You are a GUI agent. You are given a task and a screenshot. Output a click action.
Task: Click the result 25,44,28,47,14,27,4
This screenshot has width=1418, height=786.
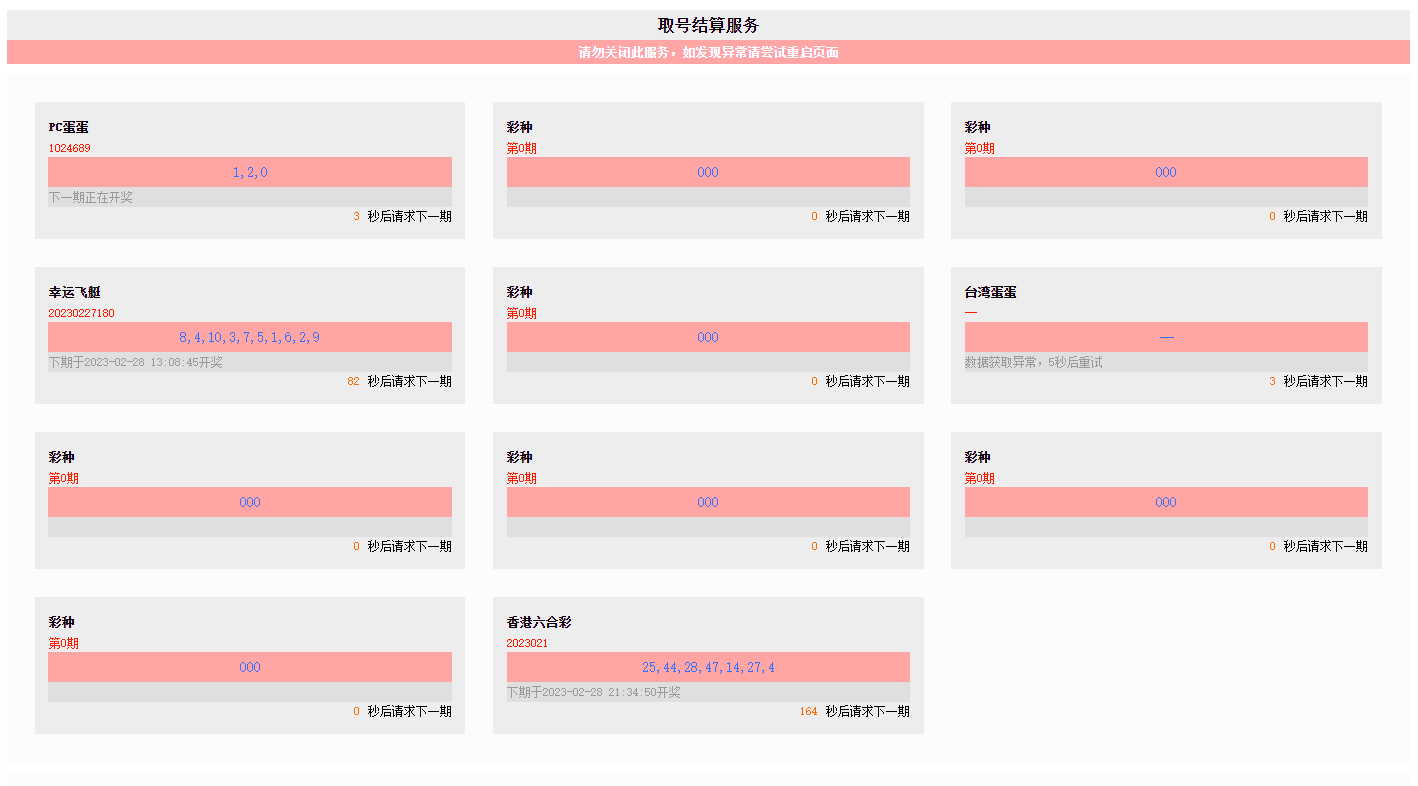[708, 667]
